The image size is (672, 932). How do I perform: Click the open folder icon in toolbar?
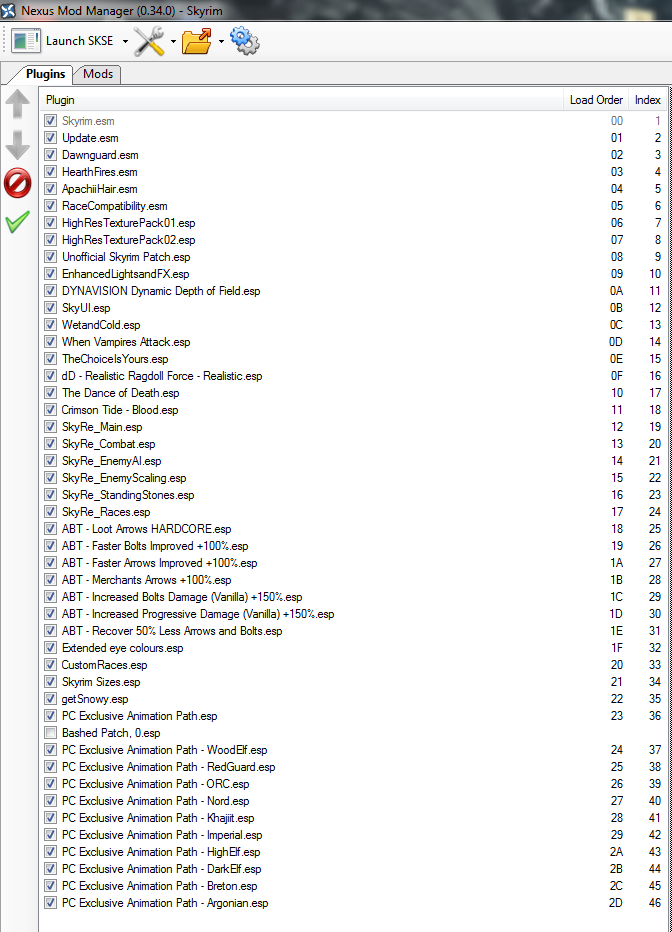click(x=197, y=41)
